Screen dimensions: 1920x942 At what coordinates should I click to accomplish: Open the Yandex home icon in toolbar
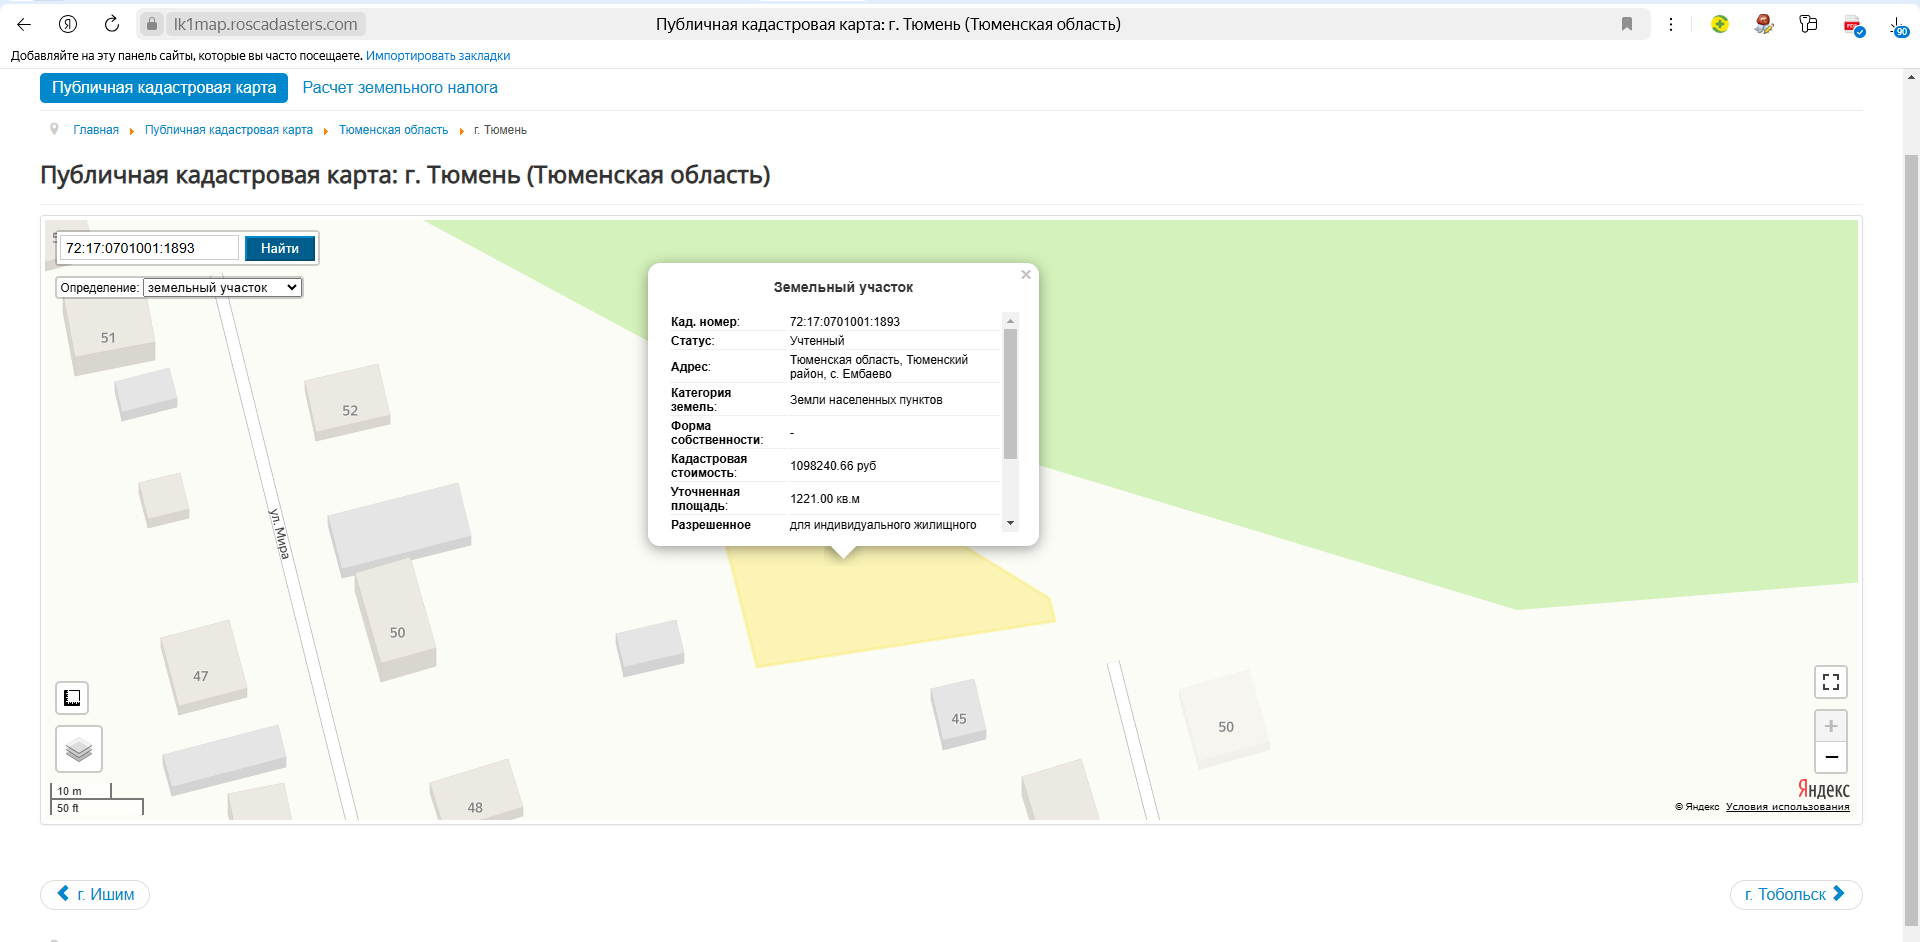coord(68,24)
